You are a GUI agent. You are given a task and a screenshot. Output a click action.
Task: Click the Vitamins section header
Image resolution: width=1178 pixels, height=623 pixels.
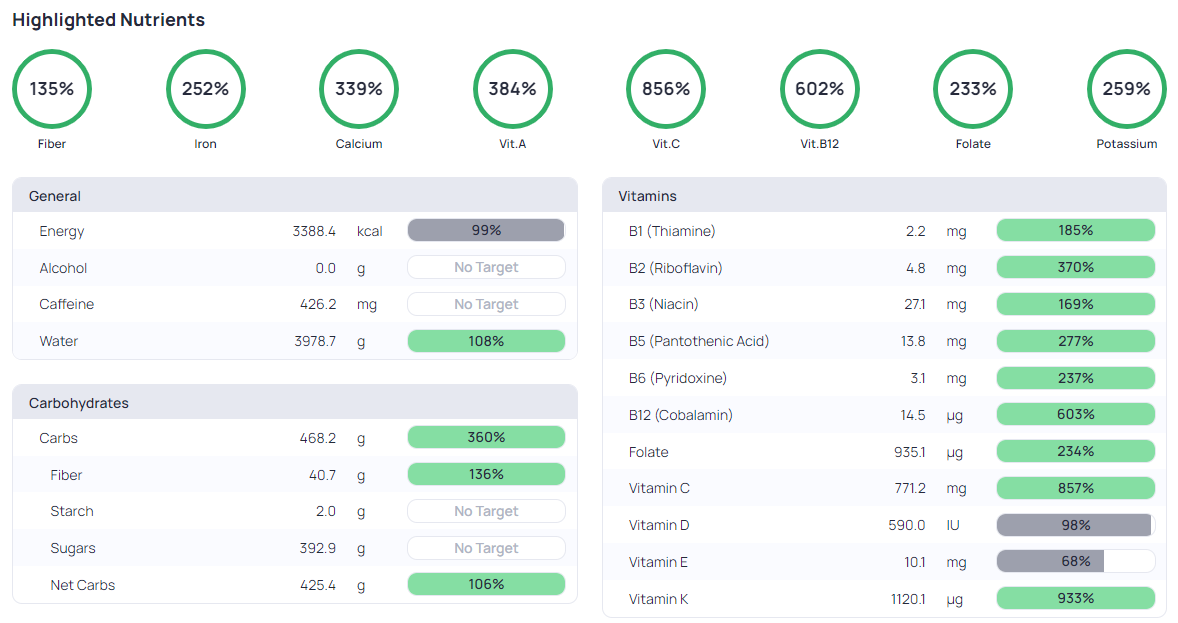[648, 196]
